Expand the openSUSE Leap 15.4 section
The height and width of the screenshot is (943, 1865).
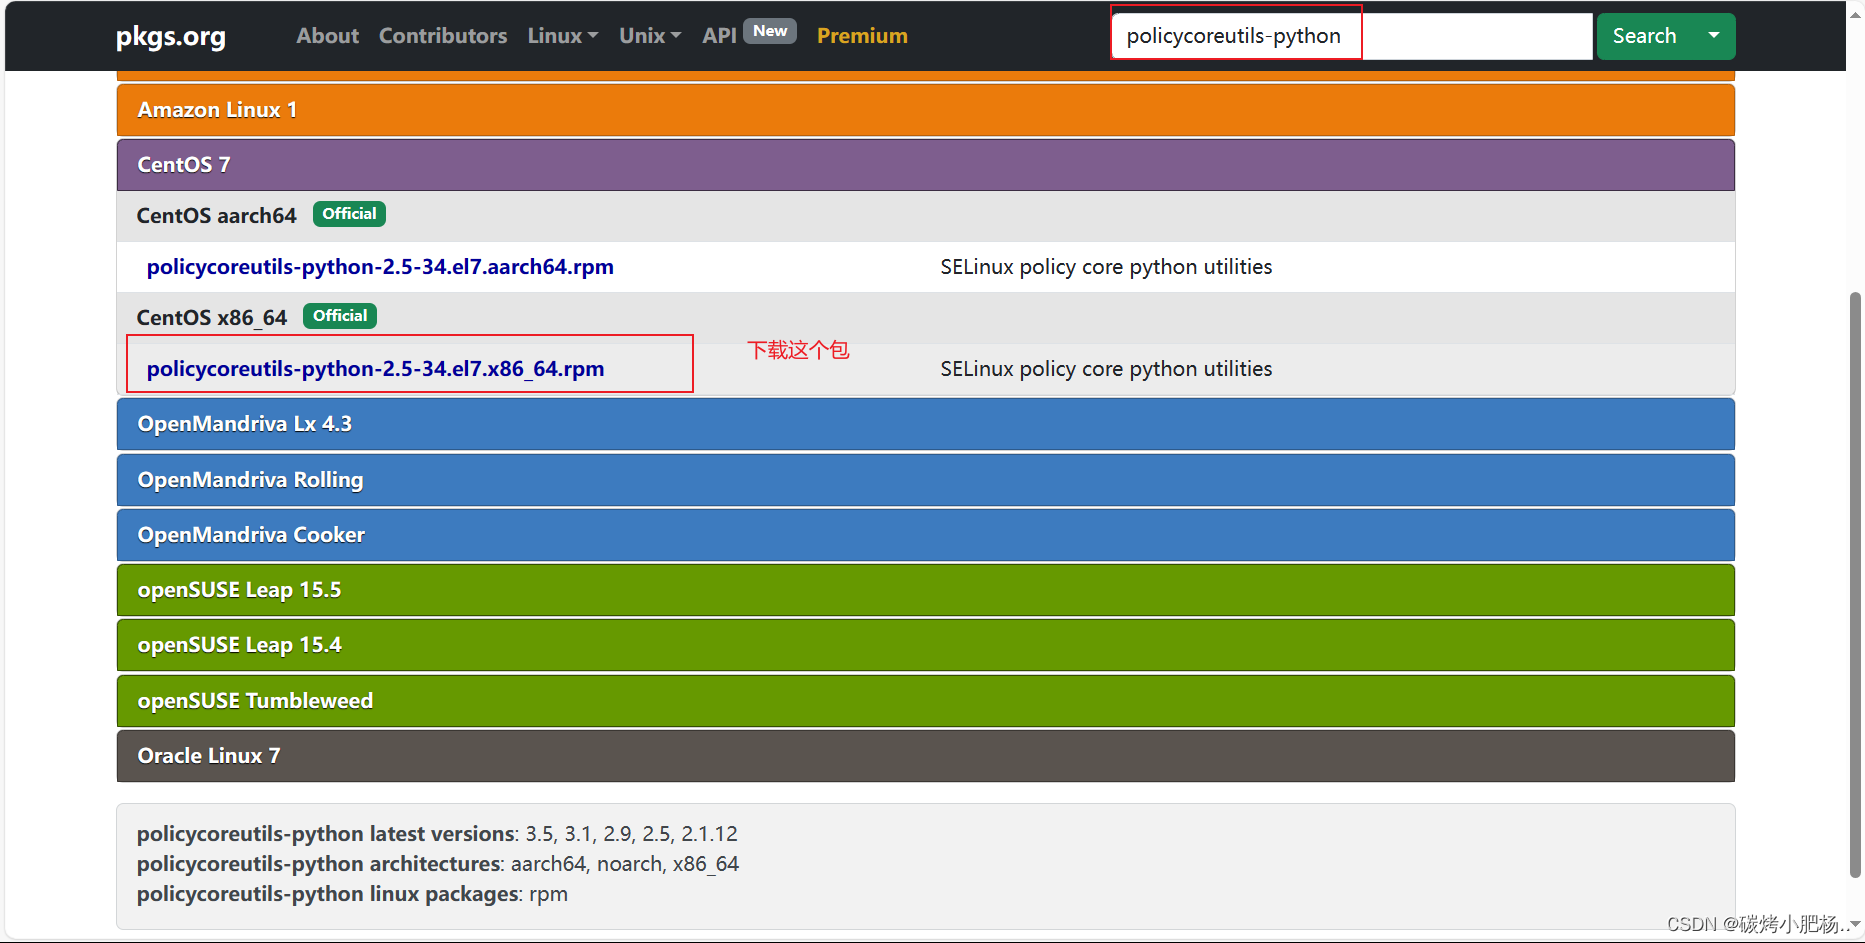coord(926,645)
